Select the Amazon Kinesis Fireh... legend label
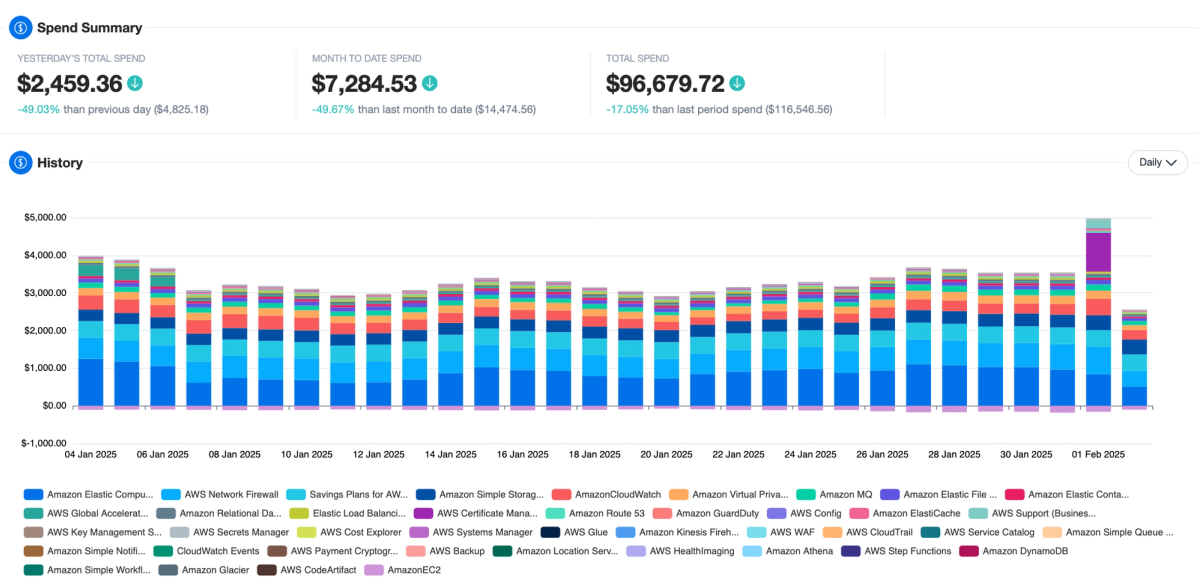This screenshot has height=586, width=1200. [689, 532]
